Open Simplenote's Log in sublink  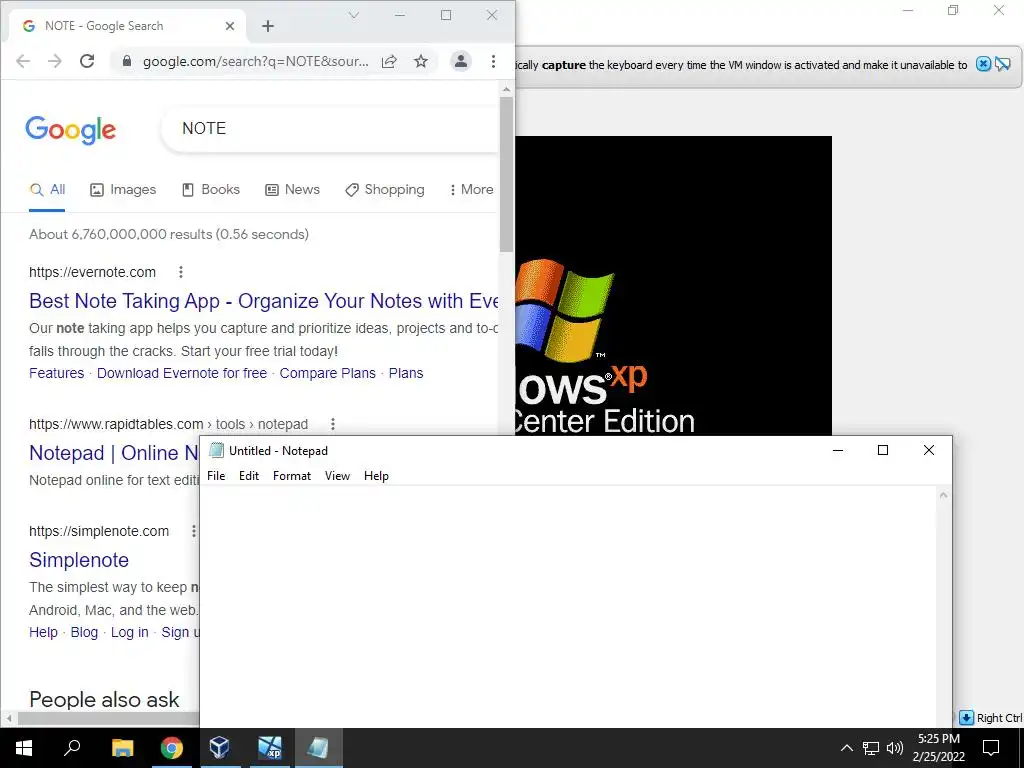pyautogui.click(x=130, y=633)
